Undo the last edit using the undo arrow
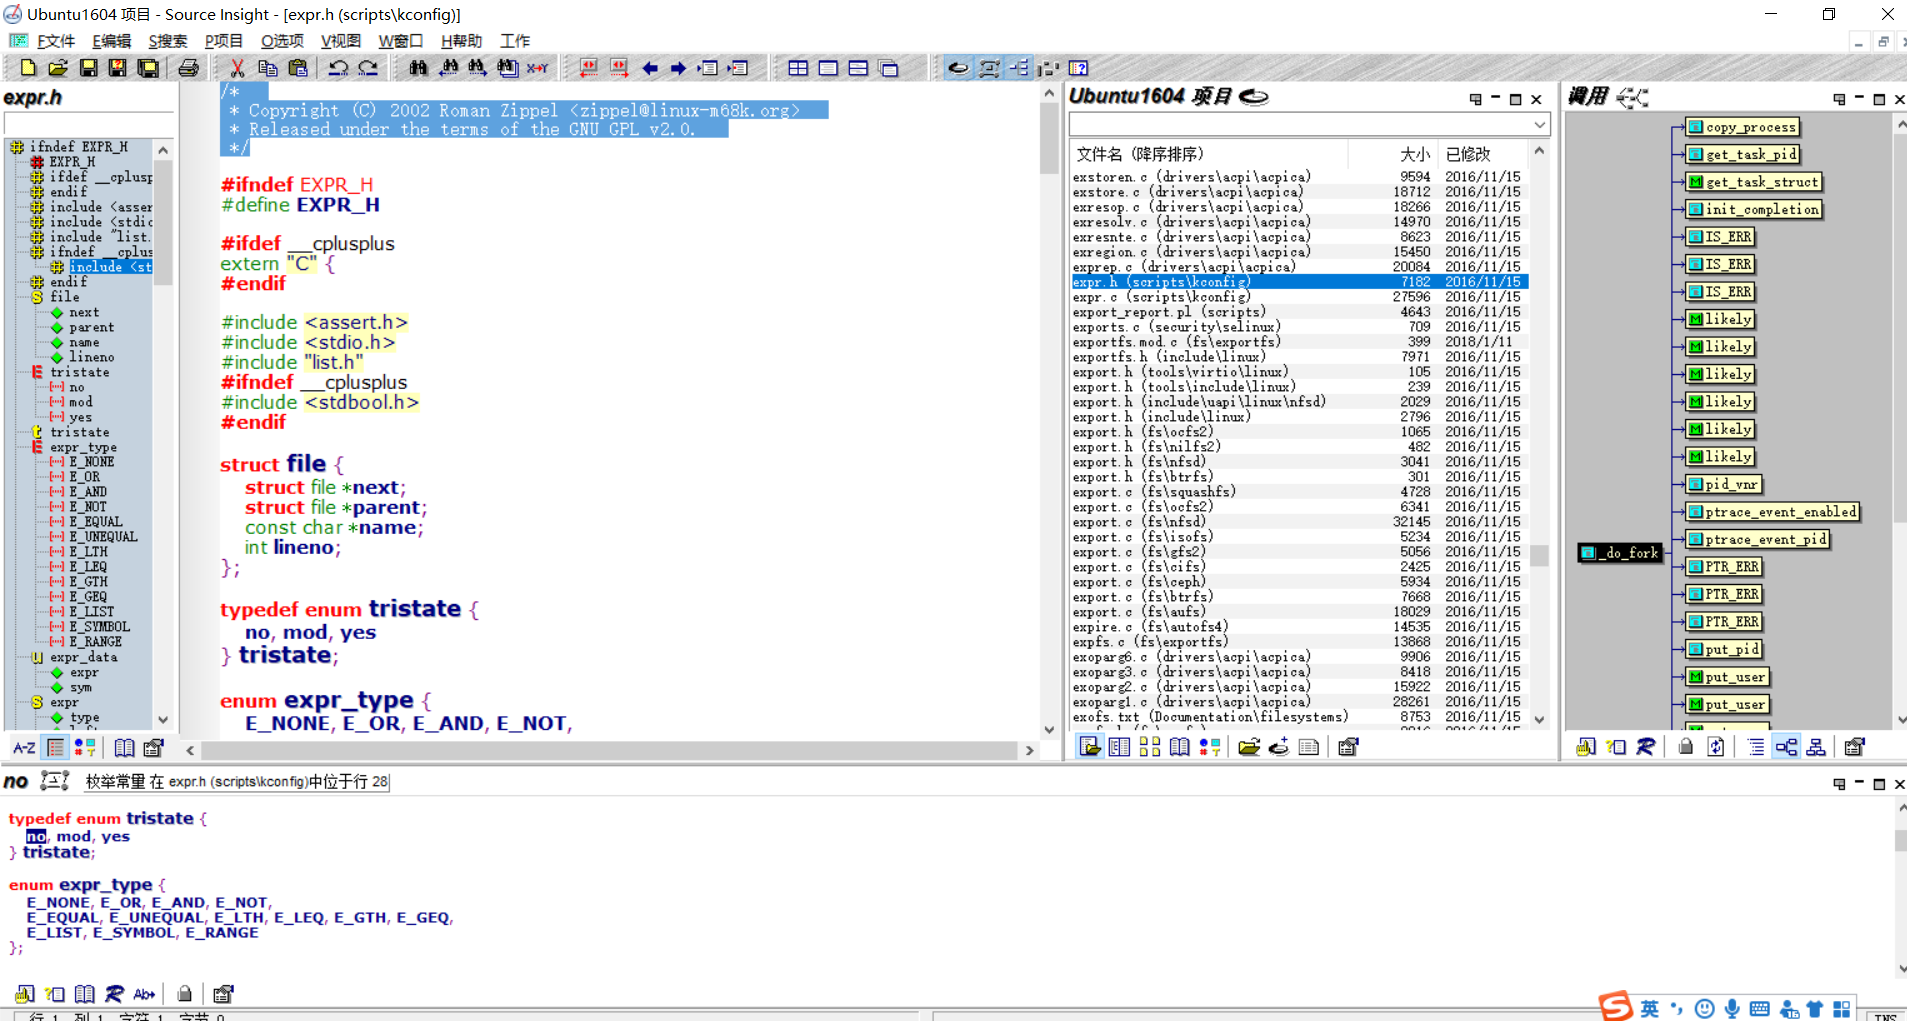 pyautogui.click(x=340, y=68)
